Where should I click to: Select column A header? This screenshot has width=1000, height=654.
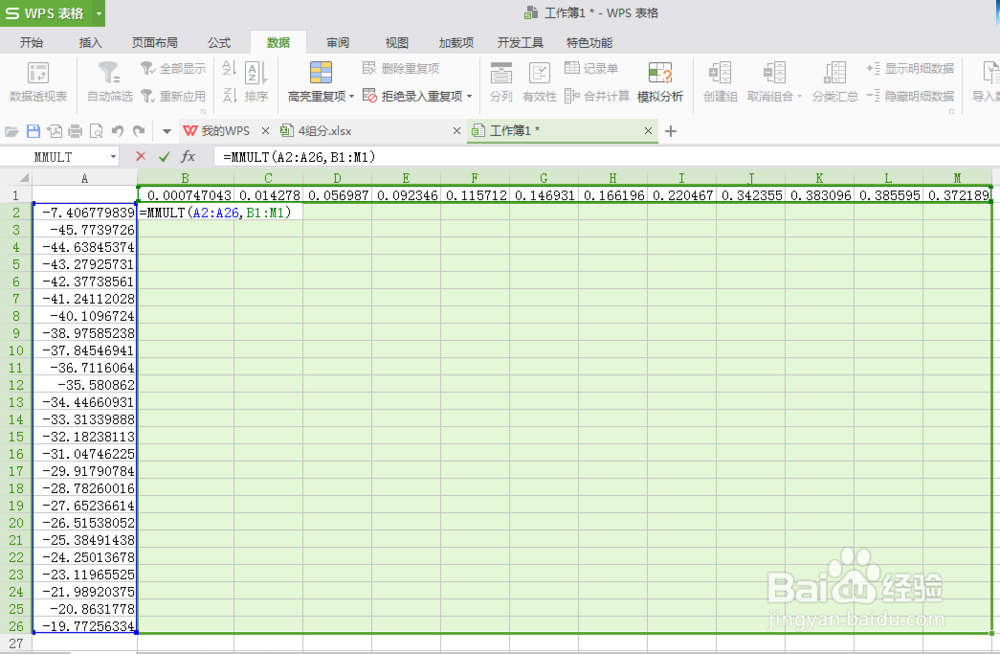click(85, 178)
